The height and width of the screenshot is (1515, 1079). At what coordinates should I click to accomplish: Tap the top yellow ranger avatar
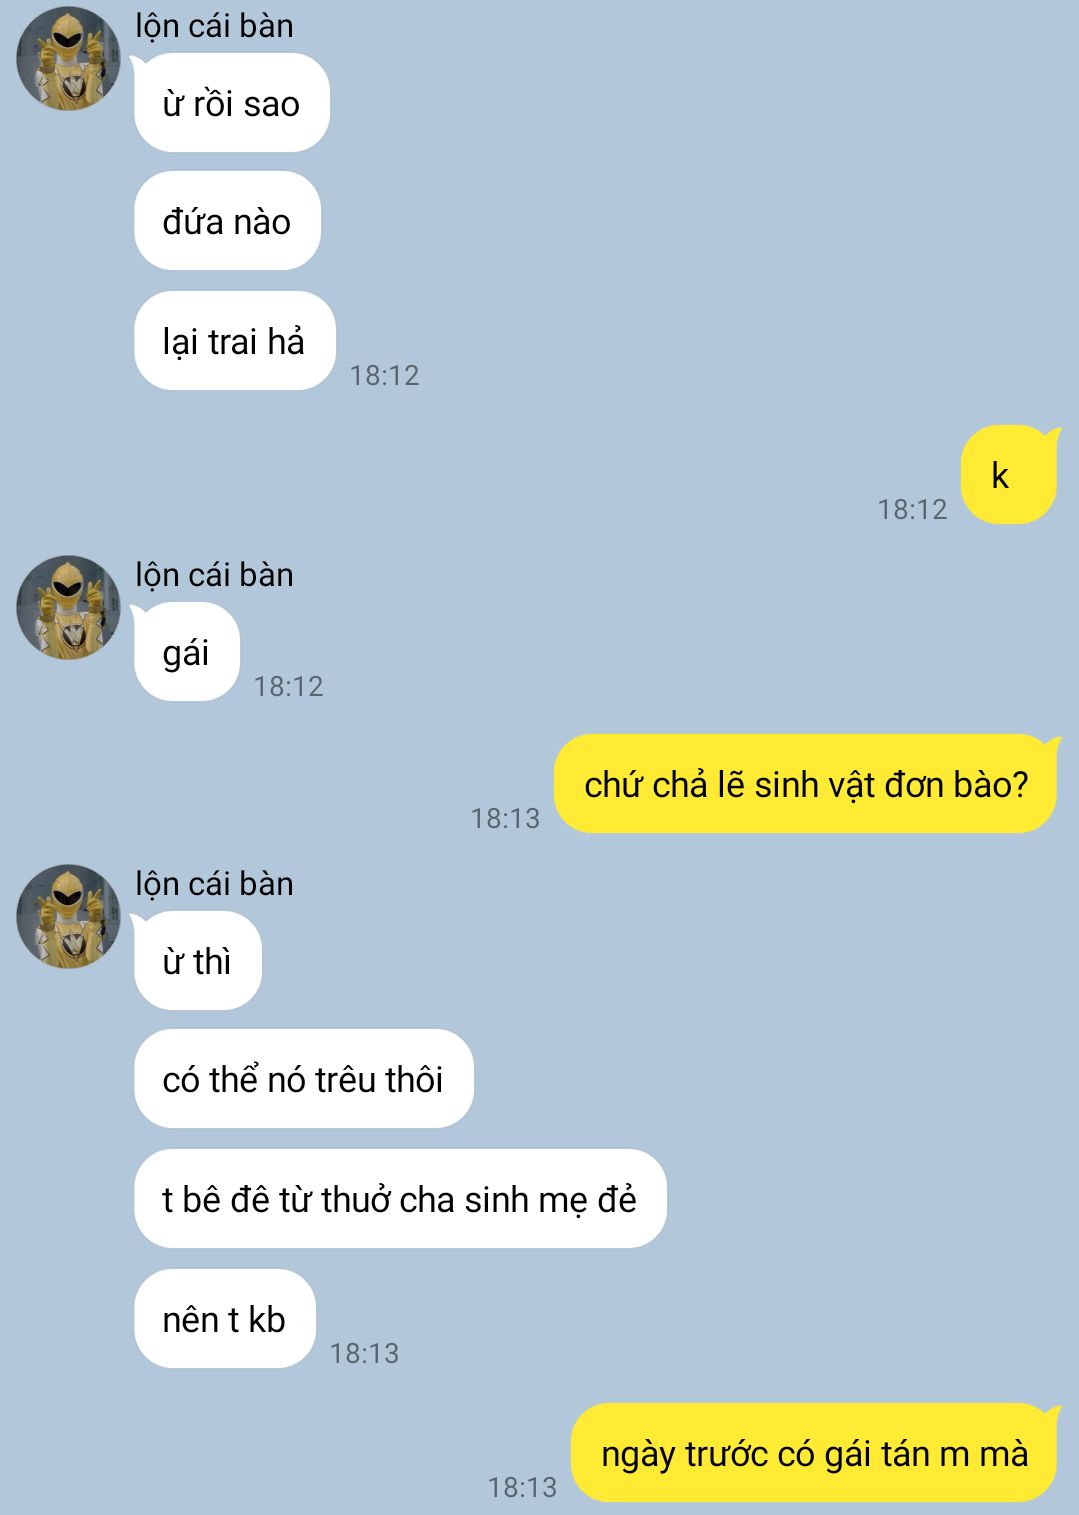(x=68, y=59)
